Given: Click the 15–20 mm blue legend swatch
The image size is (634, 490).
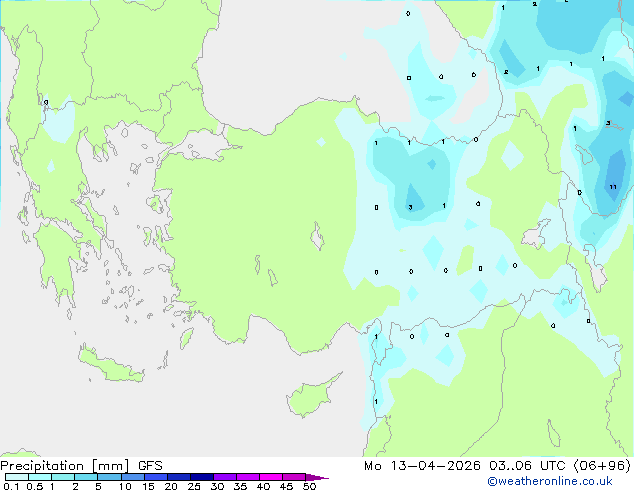Looking at the screenshot, I should coord(156,477).
